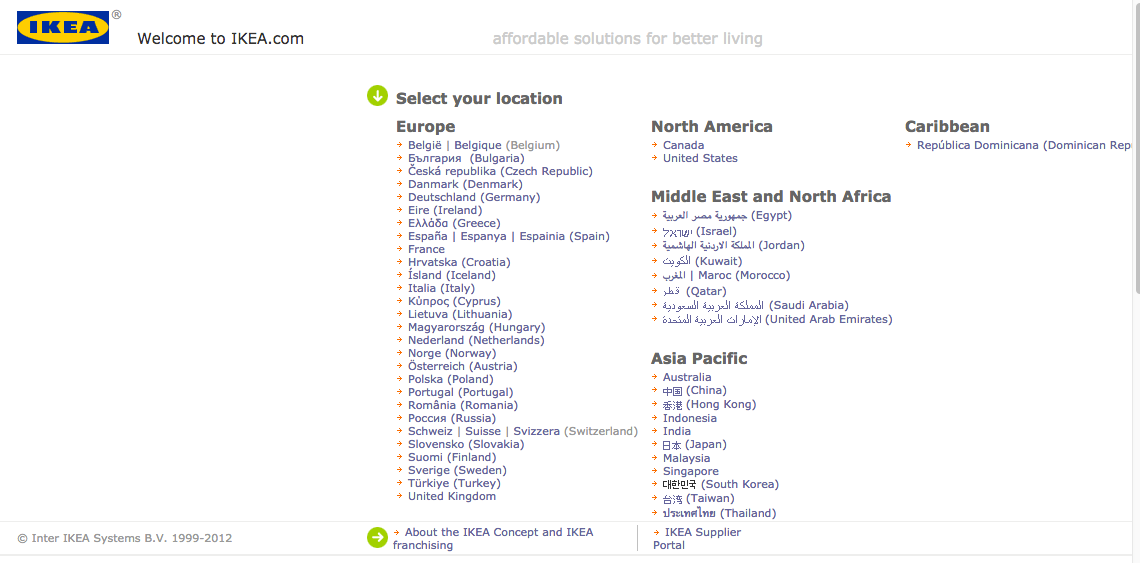Viewport: 1140px width, 563px height.
Task: Select the Hong Kong link
Action: (x=710, y=404)
